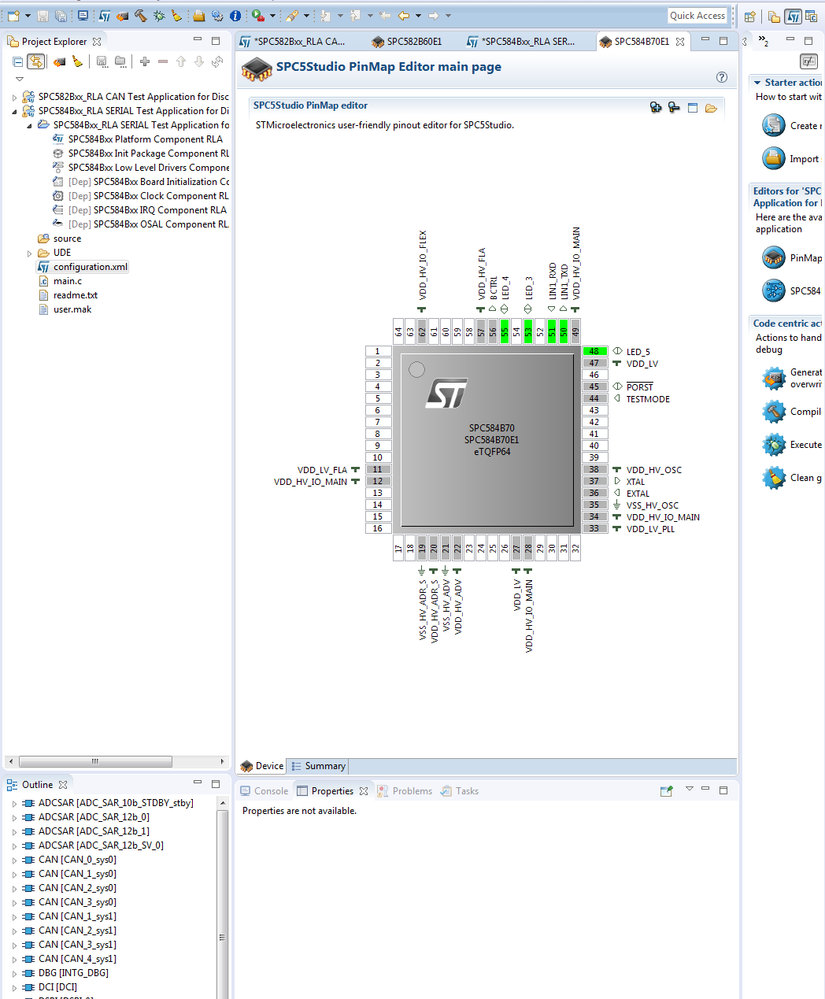
Task: Click the Quick Access field
Action: tap(697, 15)
